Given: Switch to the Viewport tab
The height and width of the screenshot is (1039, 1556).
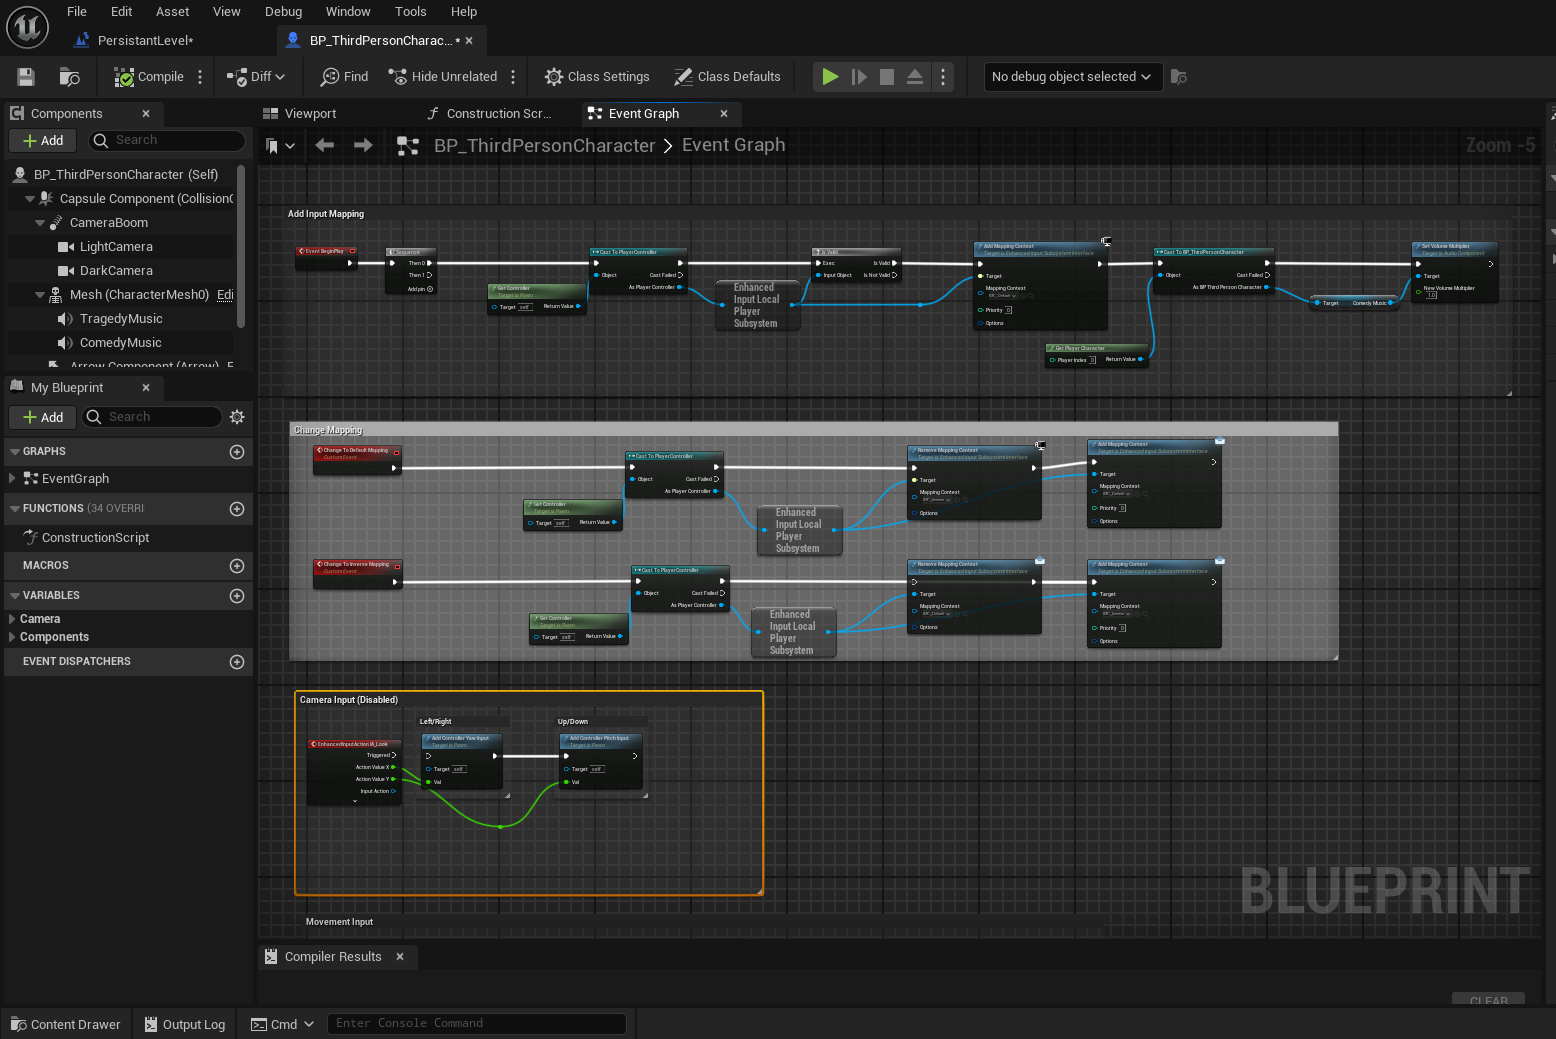Looking at the screenshot, I should 309,113.
